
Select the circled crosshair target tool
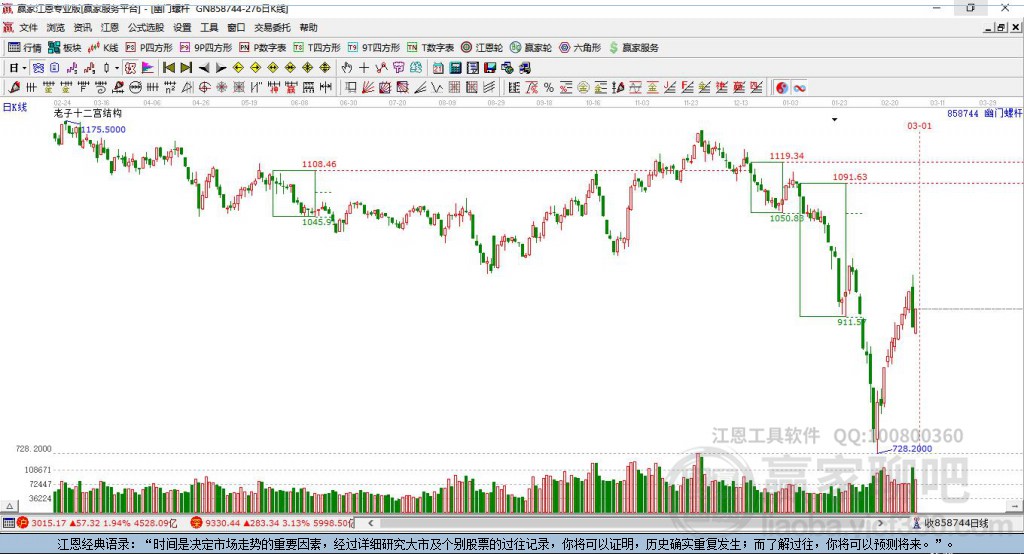204,87
